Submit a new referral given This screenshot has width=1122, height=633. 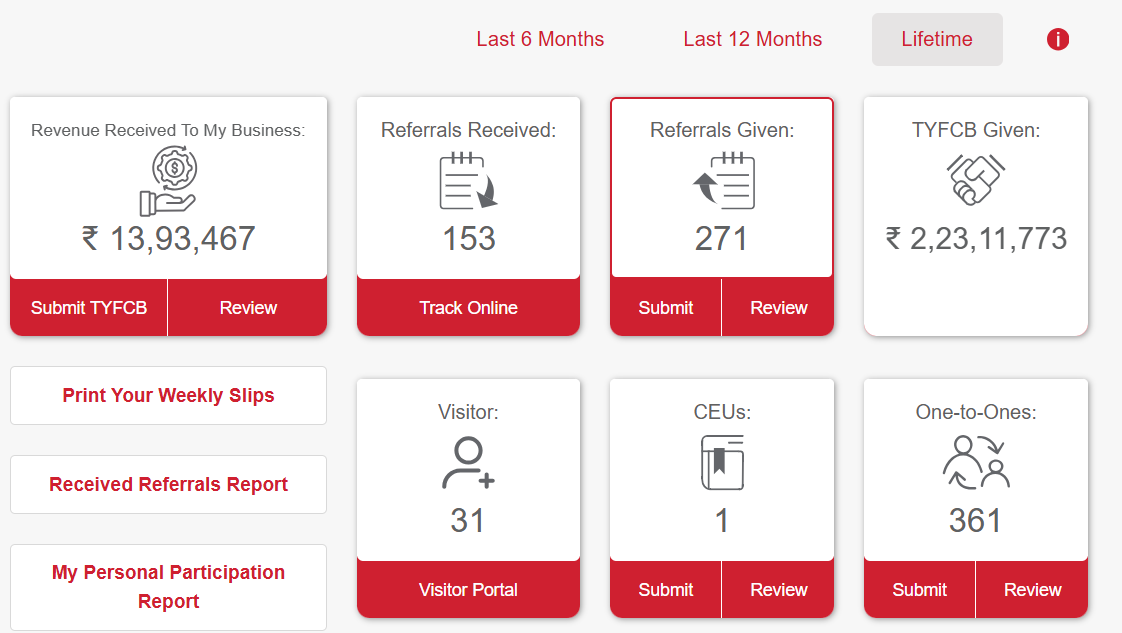[x=665, y=307]
